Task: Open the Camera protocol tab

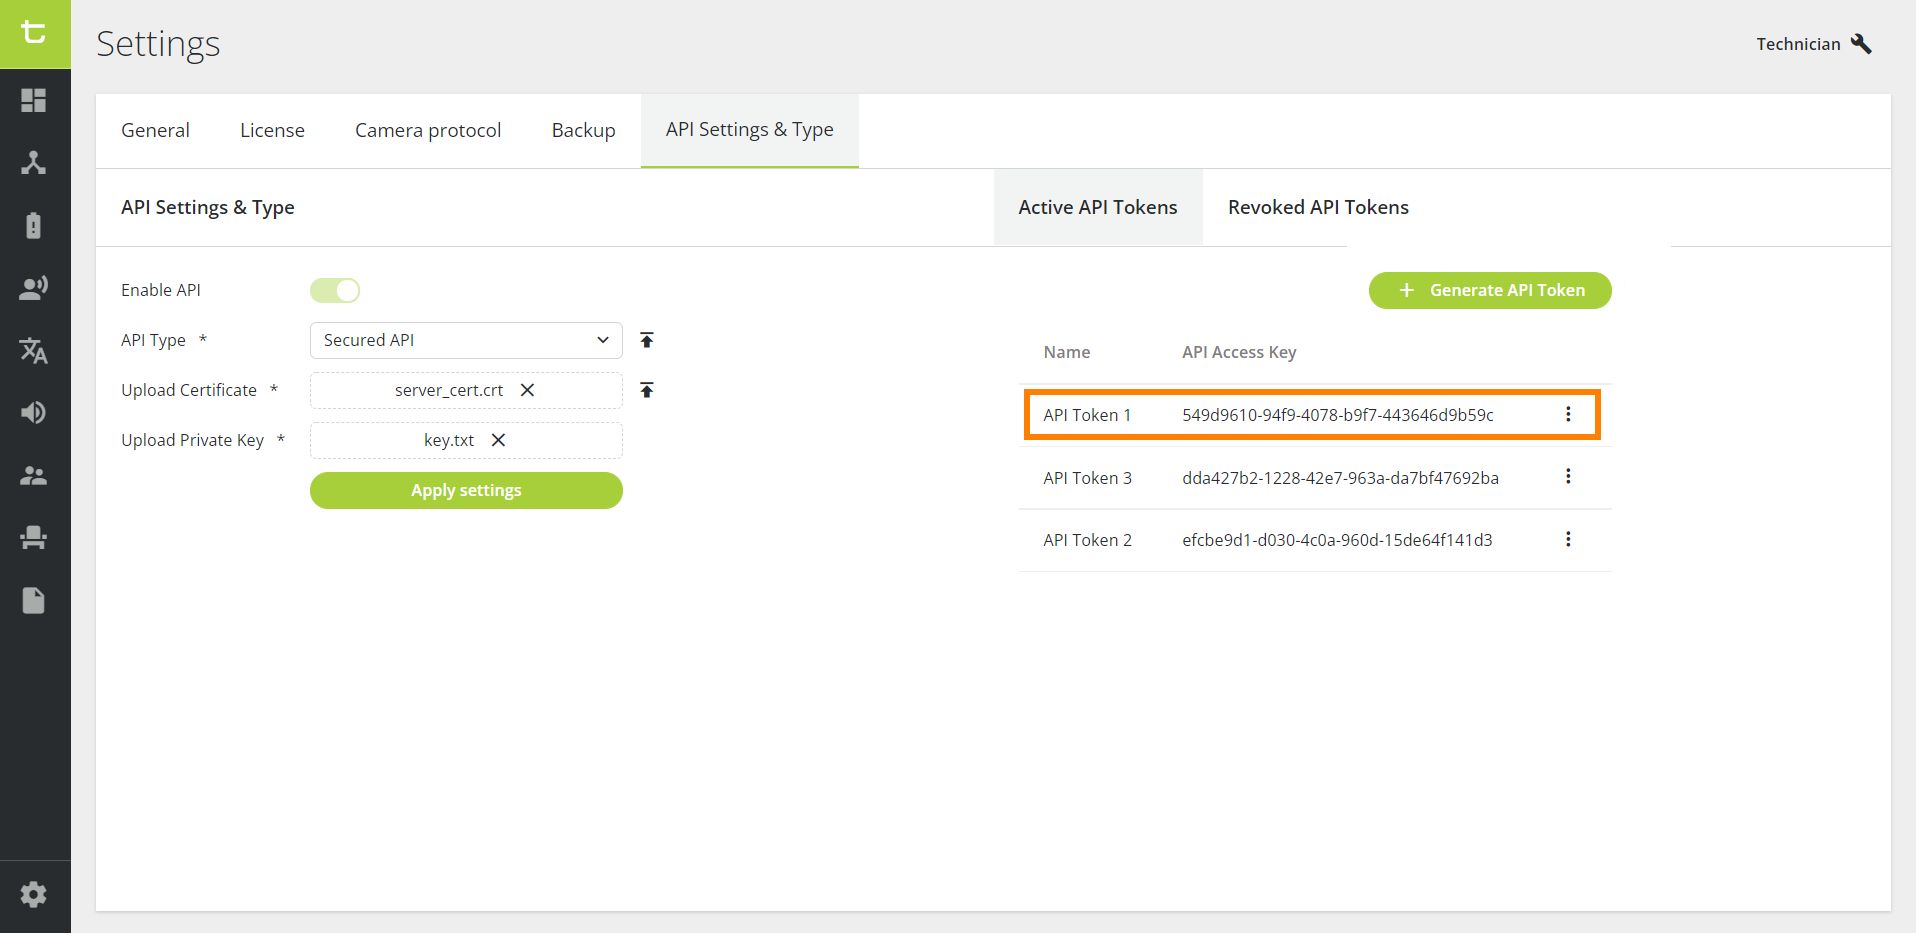Action: point(428,130)
